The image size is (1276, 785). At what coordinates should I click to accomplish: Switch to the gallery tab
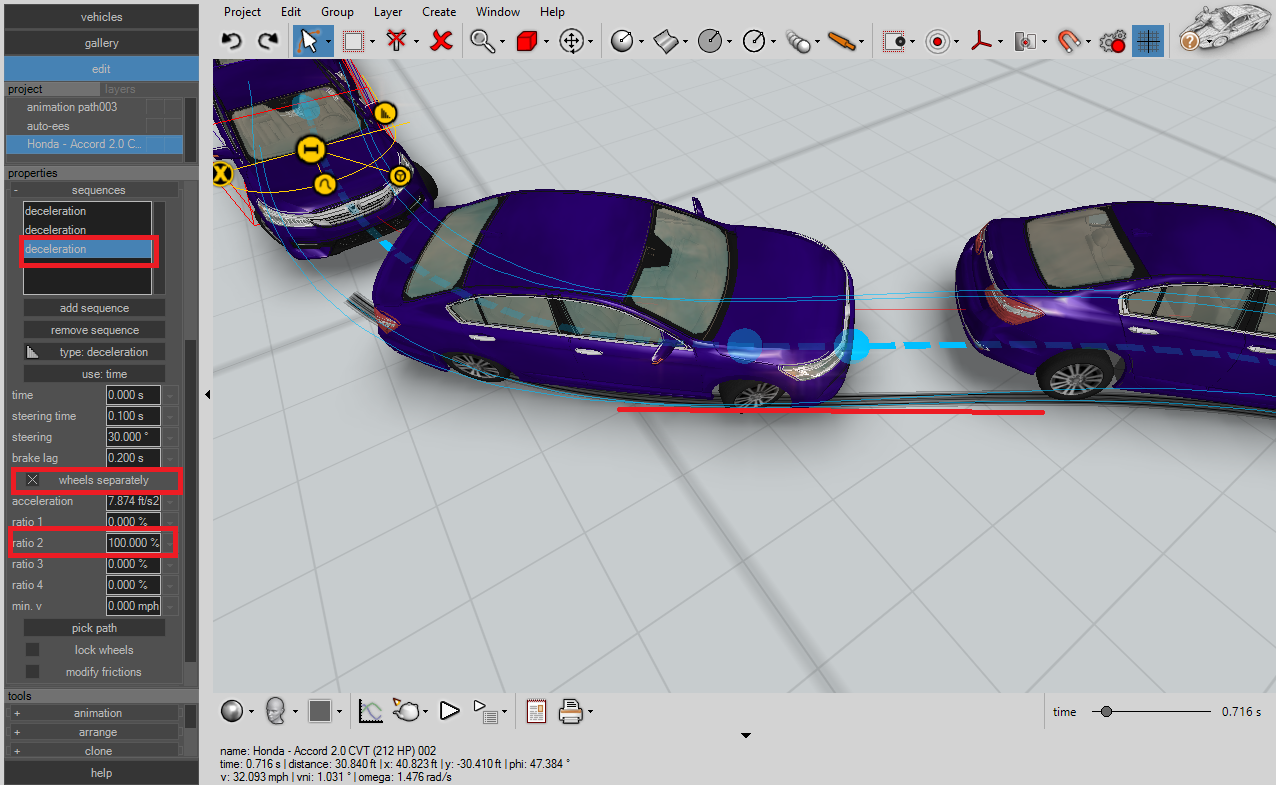pyautogui.click(x=101, y=43)
